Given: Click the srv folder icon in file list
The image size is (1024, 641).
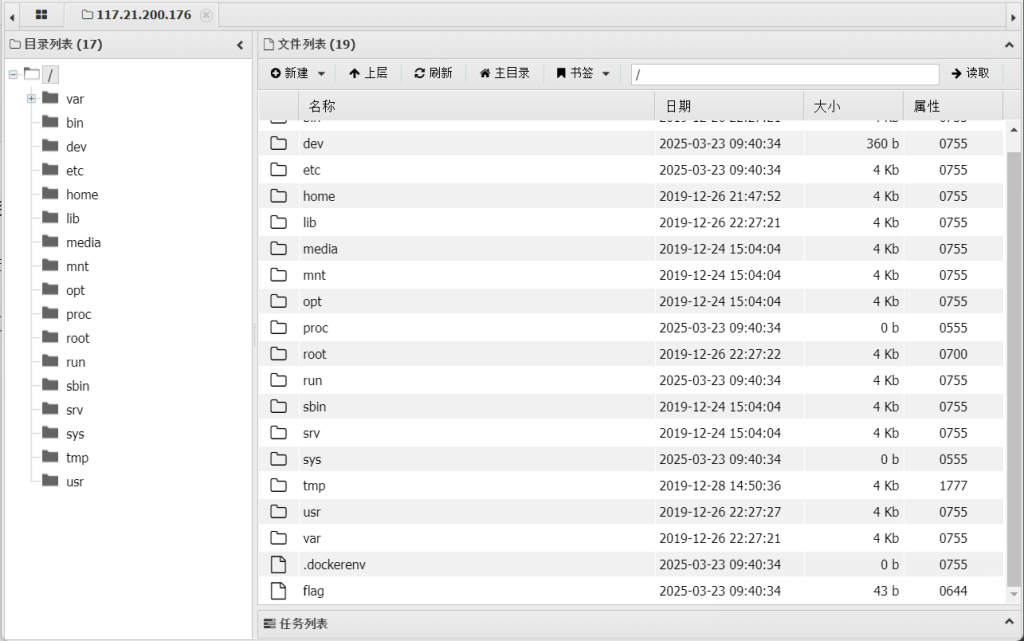Looking at the screenshot, I should (x=278, y=433).
